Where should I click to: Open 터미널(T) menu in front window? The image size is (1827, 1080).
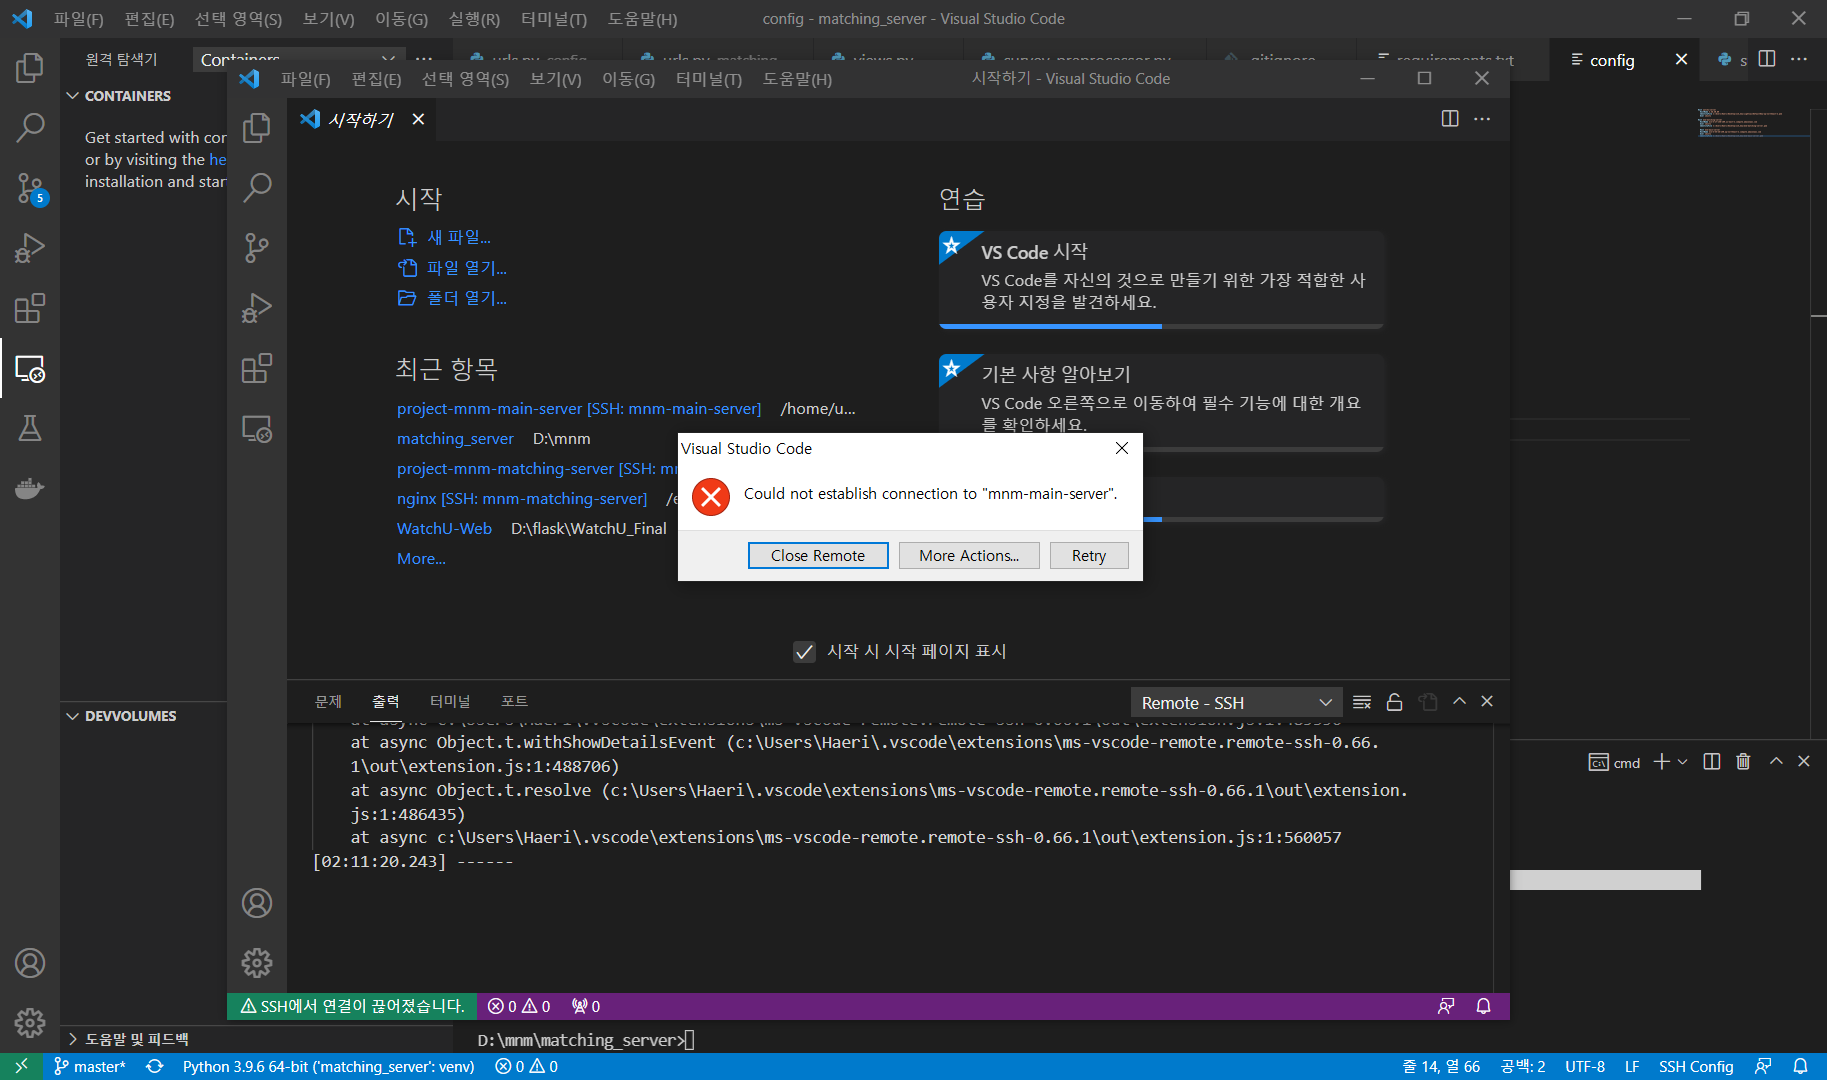coord(709,79)
